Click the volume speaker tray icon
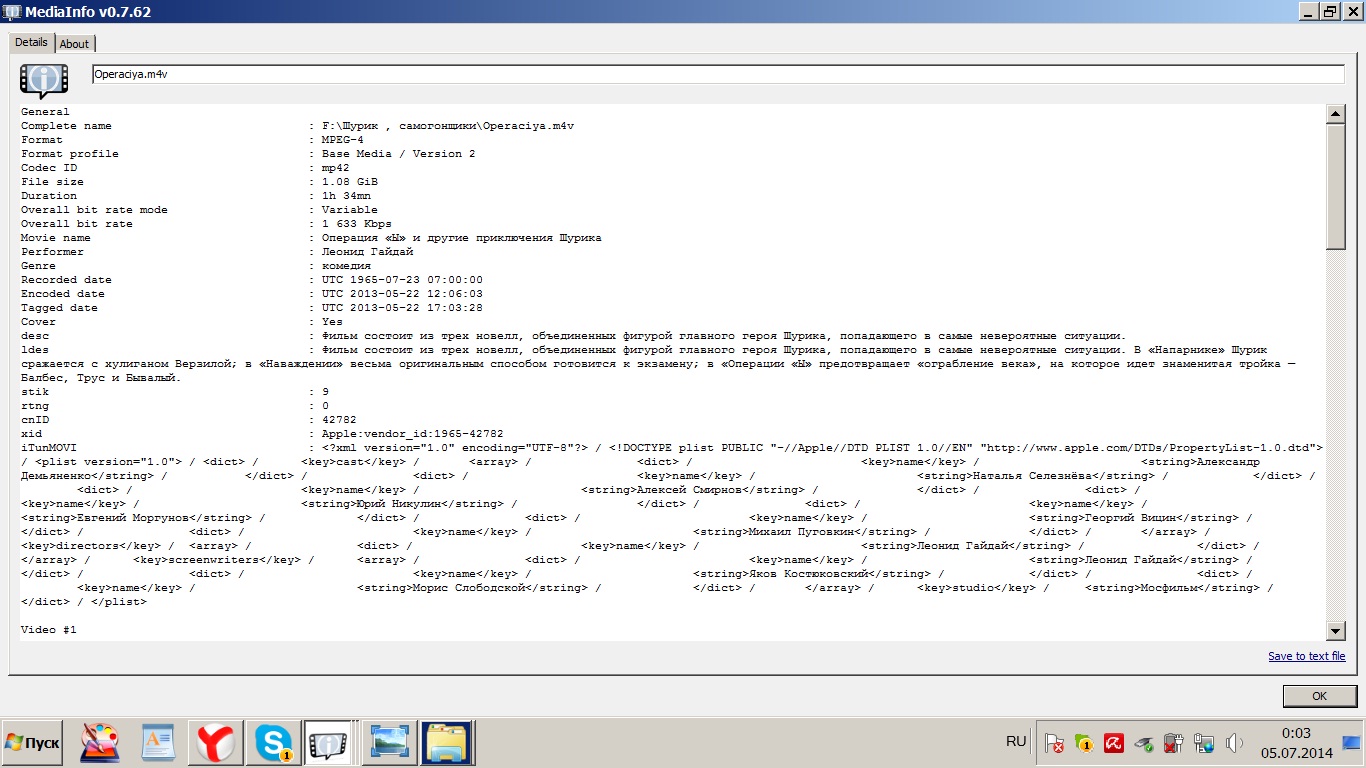This screenshot has width=1366, height=768. click(1234, 743)
